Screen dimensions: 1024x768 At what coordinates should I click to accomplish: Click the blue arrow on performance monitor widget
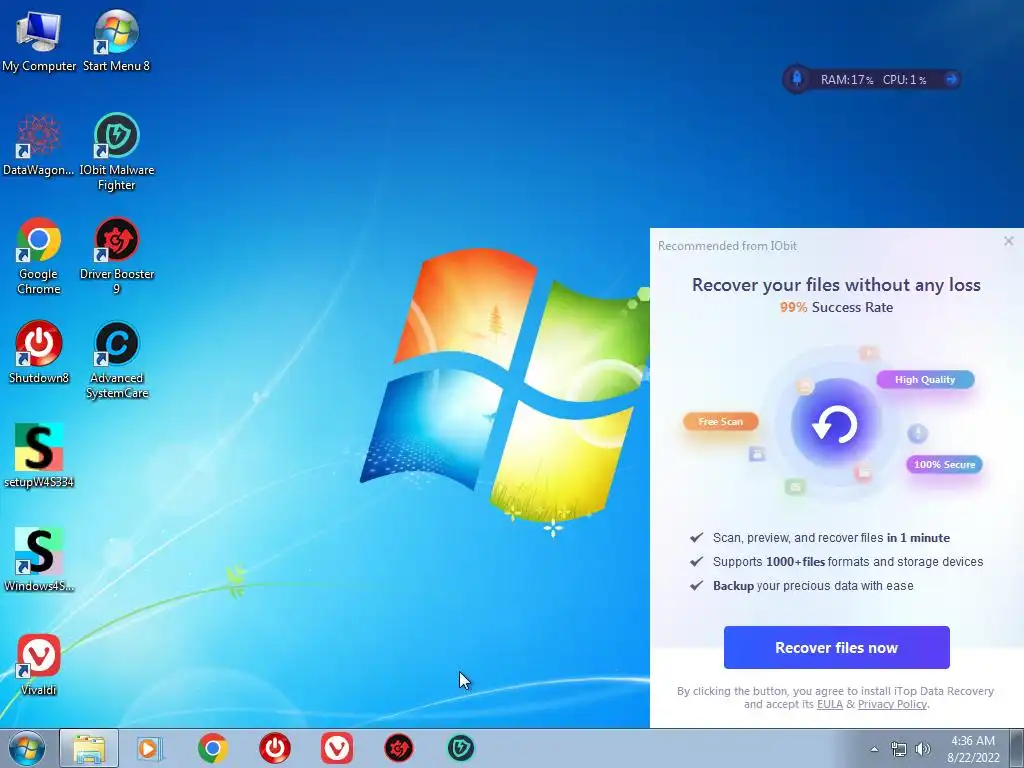point(951,79)
